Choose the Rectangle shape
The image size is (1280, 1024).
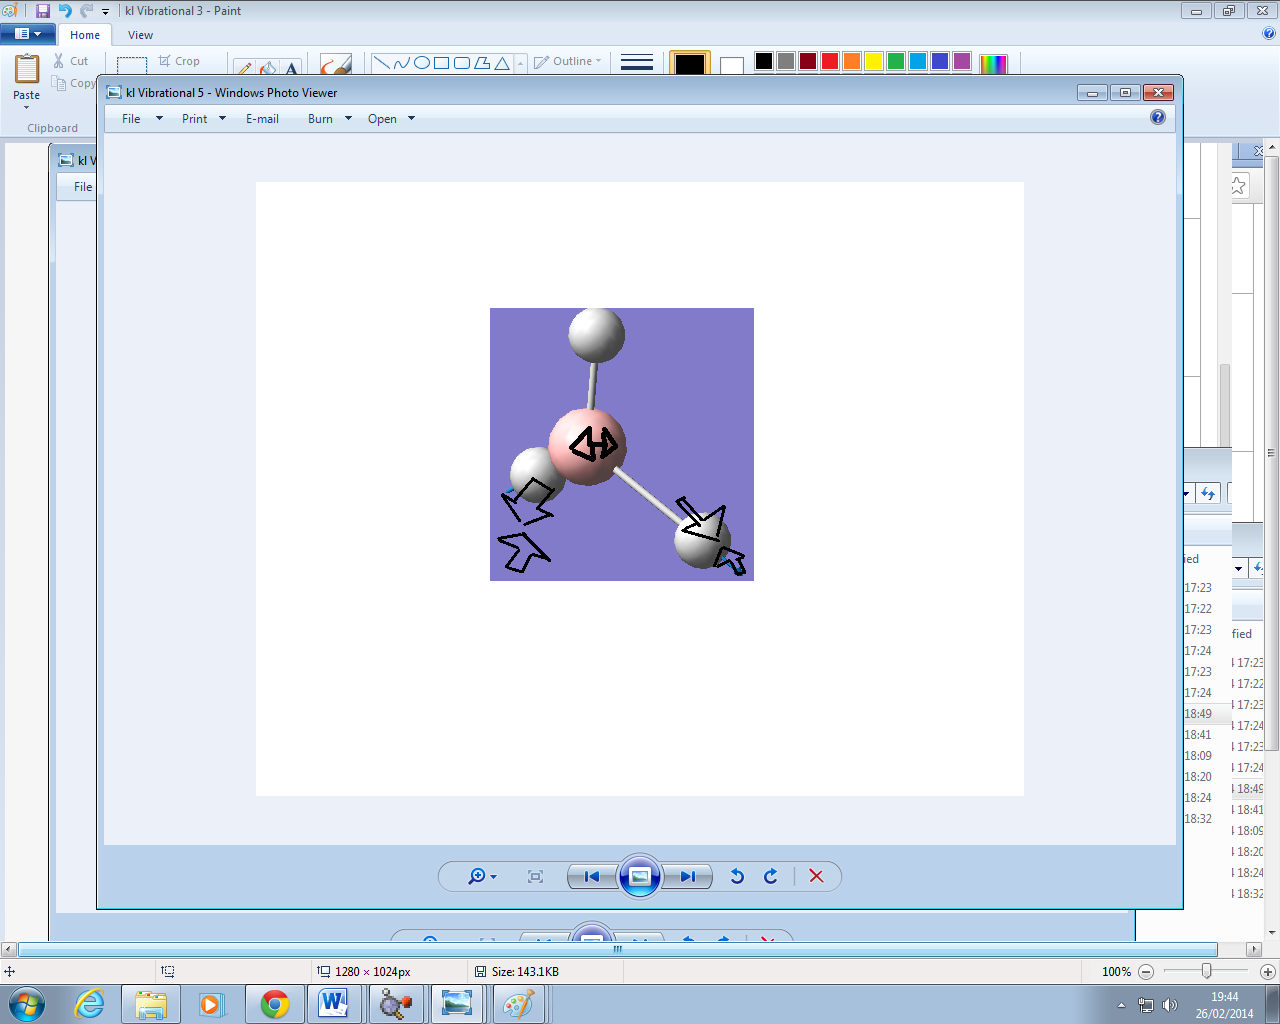[x=441, y=63]
